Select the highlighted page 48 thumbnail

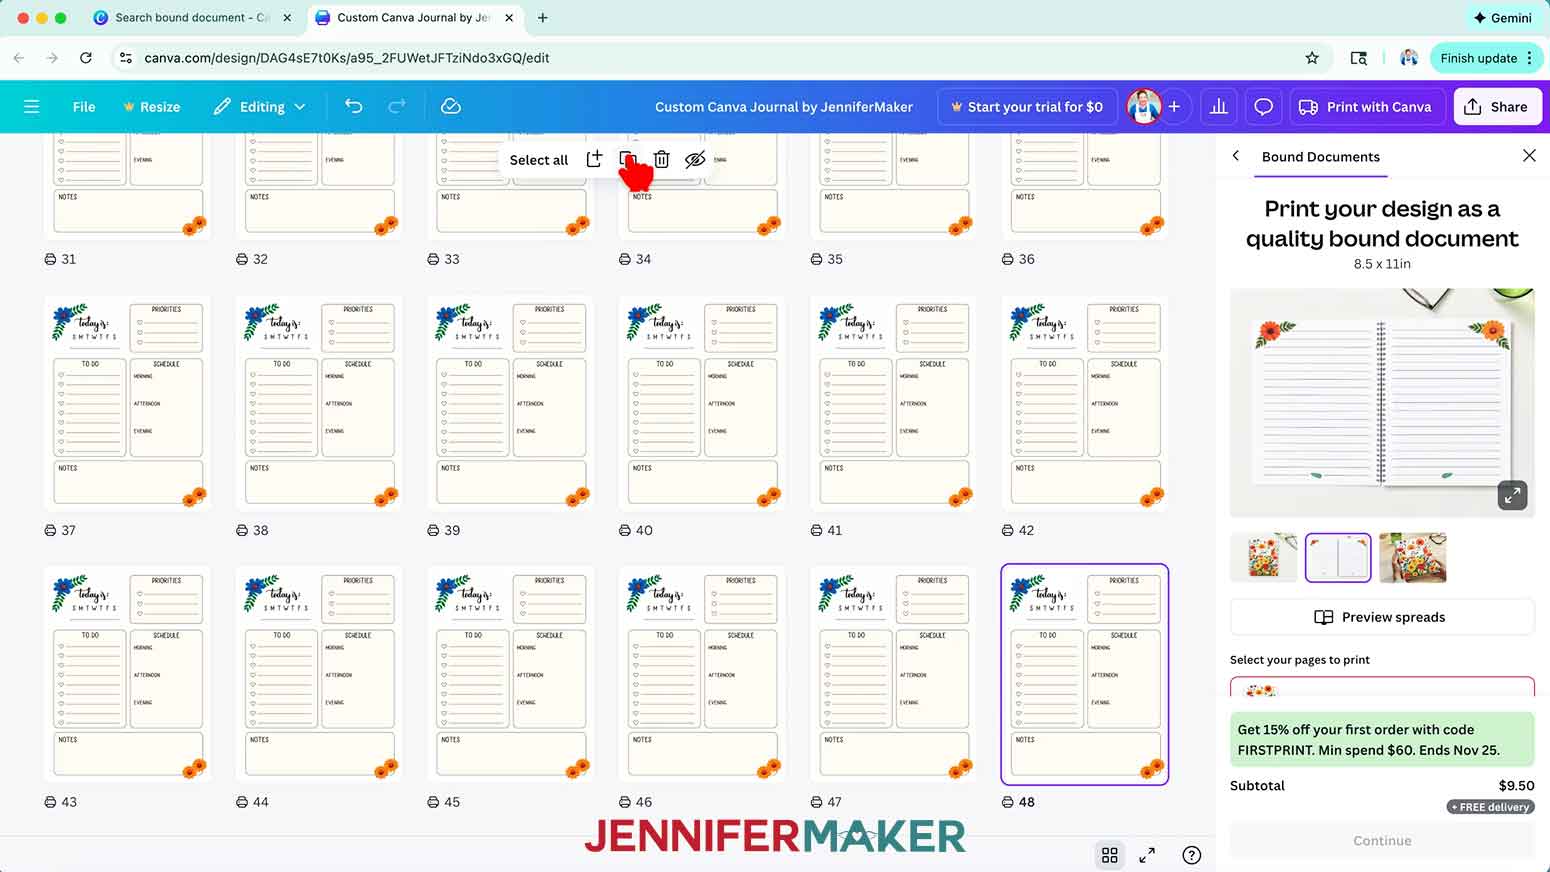(x=1085, y=674)
